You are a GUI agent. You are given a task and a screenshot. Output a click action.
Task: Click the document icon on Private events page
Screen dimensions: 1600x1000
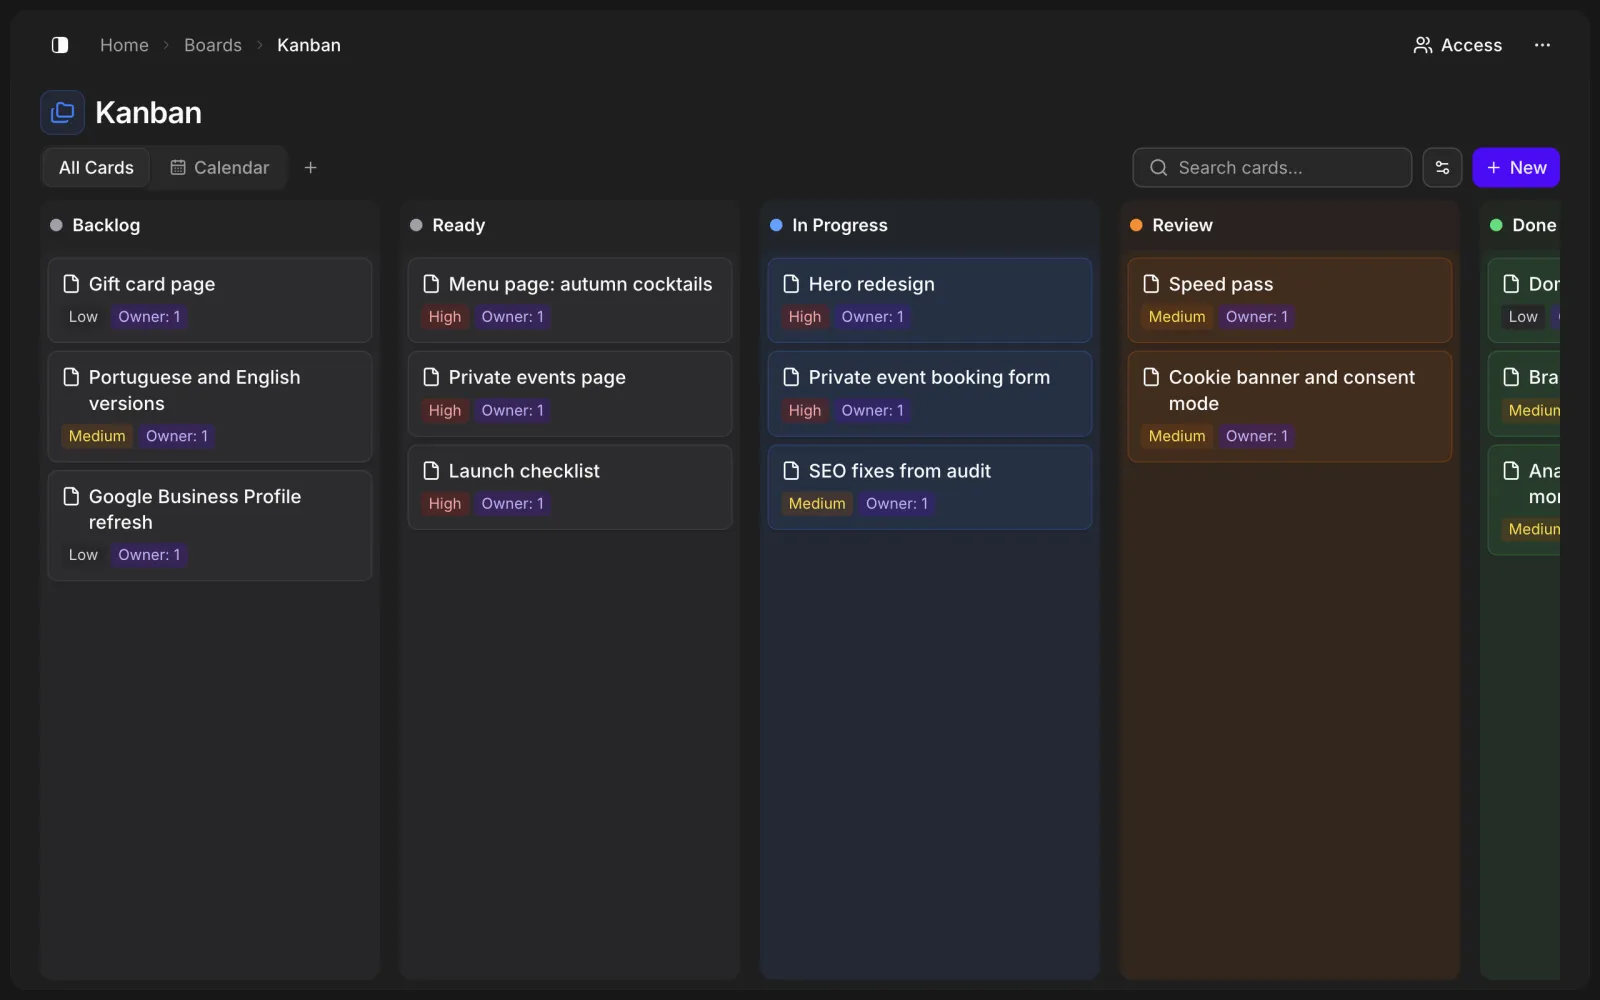(x=431, y=377)
